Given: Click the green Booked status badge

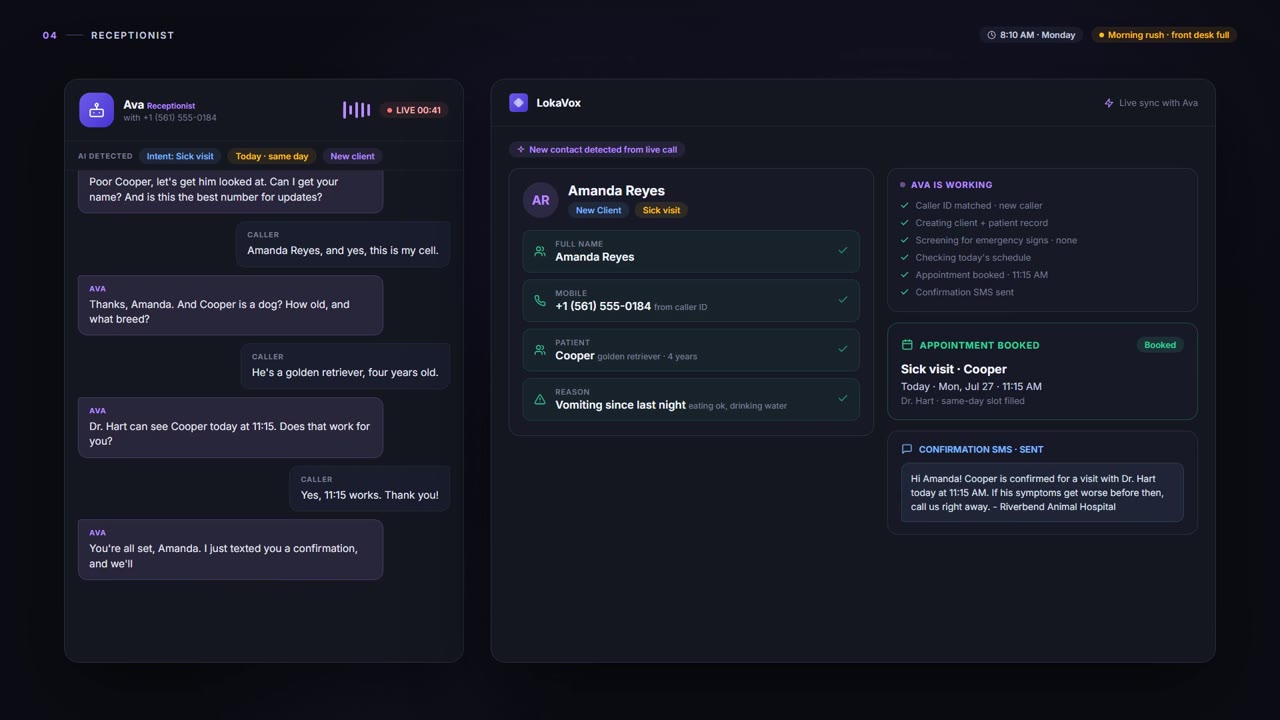Looking at the screenshot, I should [x=1160, y=345].
